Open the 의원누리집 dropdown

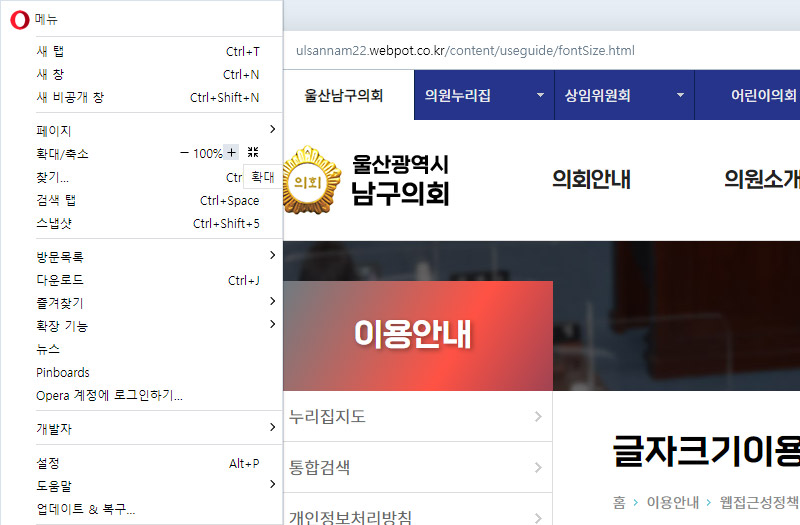click(x=484, y=95)
